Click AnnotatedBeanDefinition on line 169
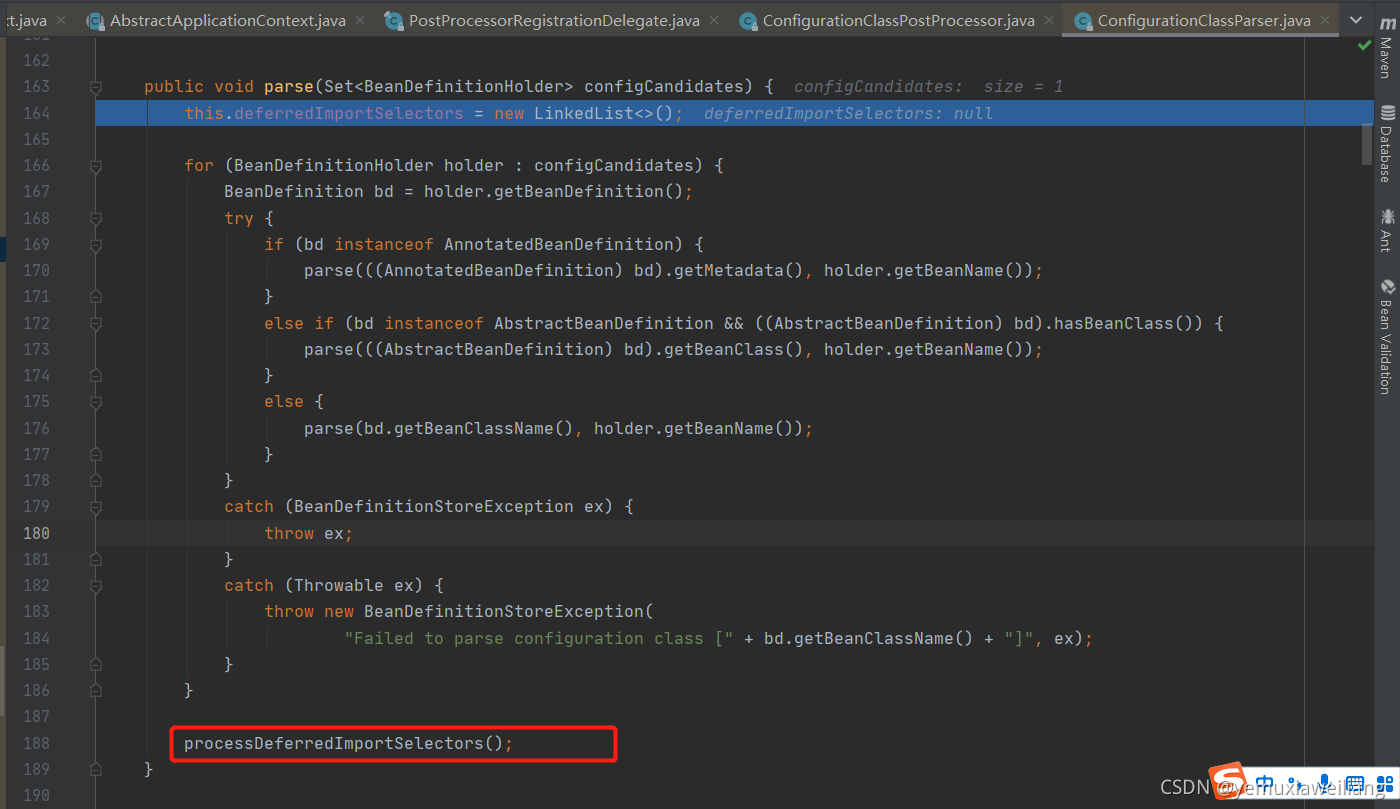 coord(559,244)
